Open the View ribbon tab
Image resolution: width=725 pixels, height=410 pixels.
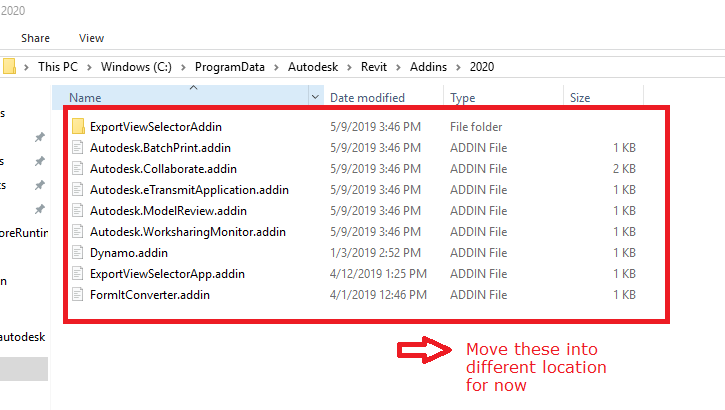(92, 38)
